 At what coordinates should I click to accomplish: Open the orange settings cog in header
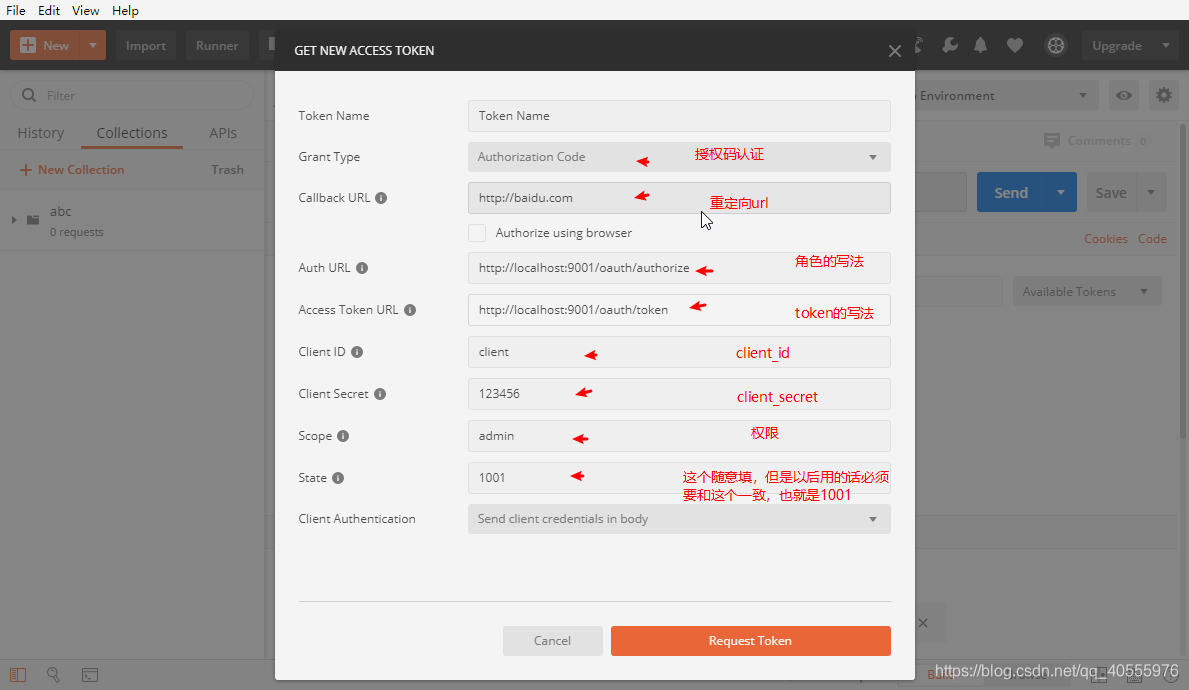click(1056, 45)
